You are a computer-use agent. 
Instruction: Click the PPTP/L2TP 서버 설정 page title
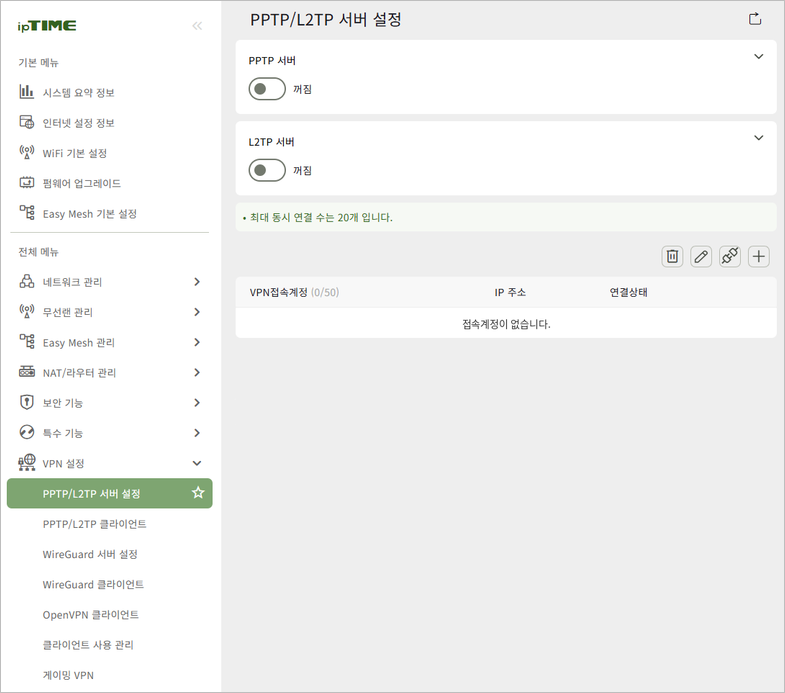(325, 20)
